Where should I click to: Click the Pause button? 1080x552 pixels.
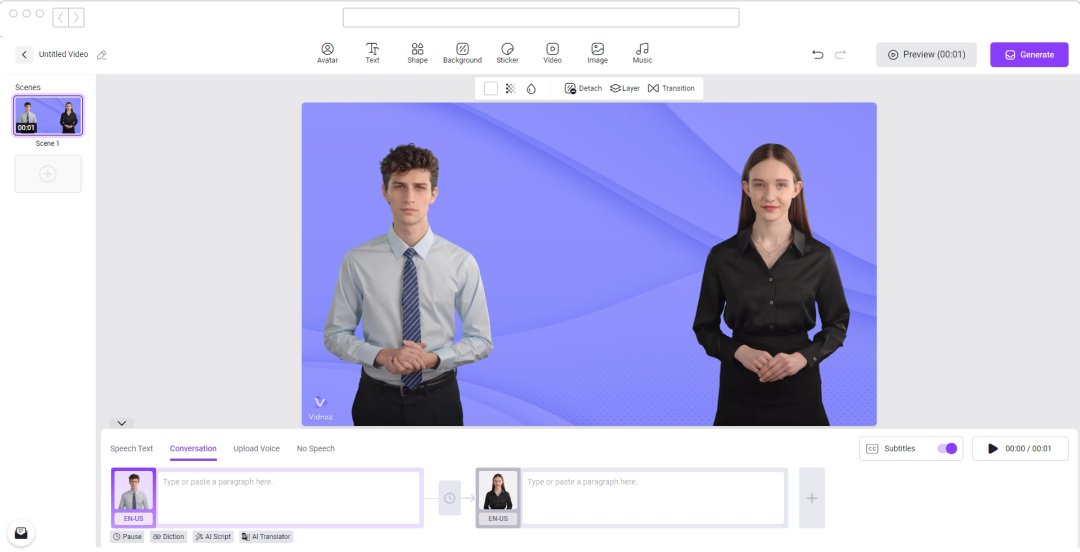(127, 537)
